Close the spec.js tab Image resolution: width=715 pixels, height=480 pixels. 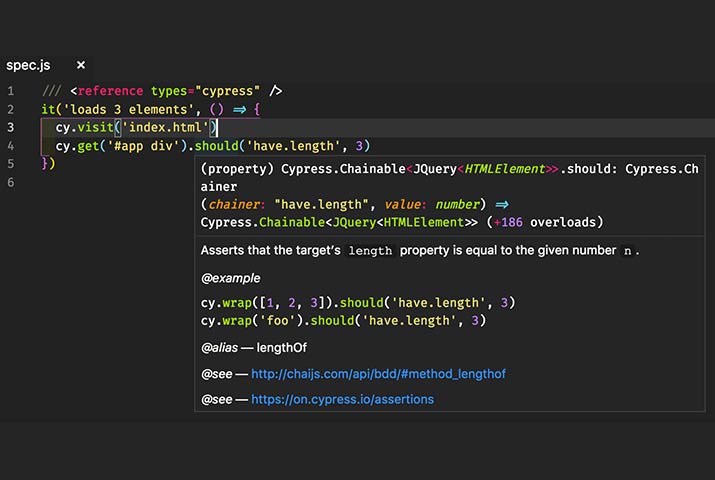click(x=81, y=65)
